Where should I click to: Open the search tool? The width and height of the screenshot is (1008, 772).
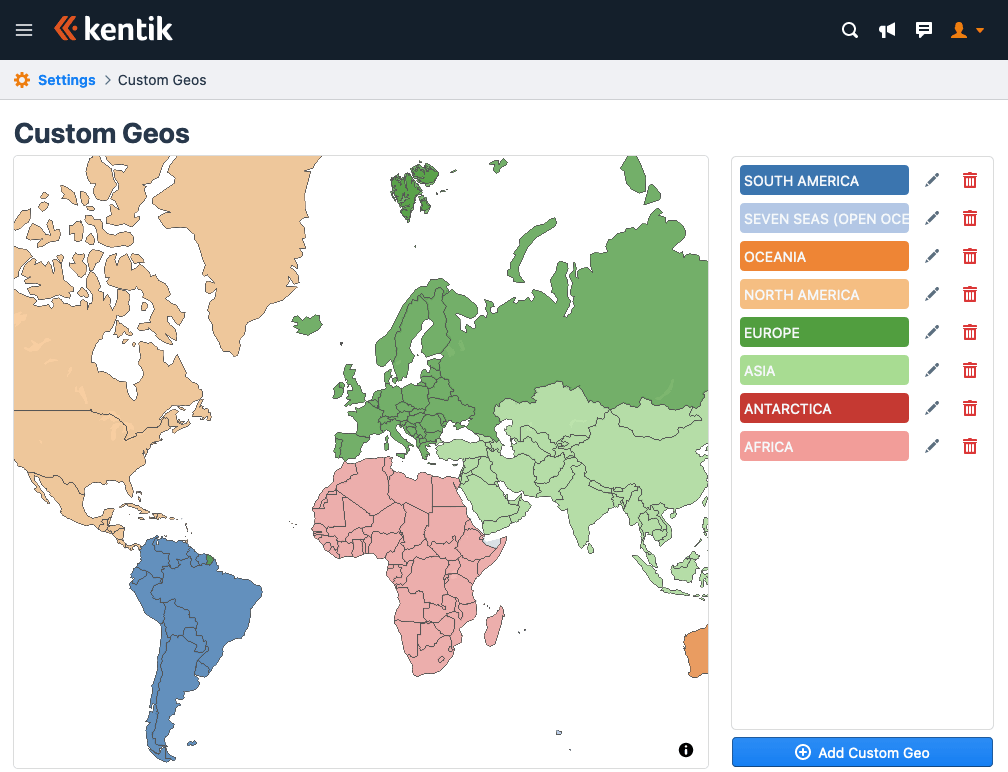pyautogui.click(x=849, y=30)
